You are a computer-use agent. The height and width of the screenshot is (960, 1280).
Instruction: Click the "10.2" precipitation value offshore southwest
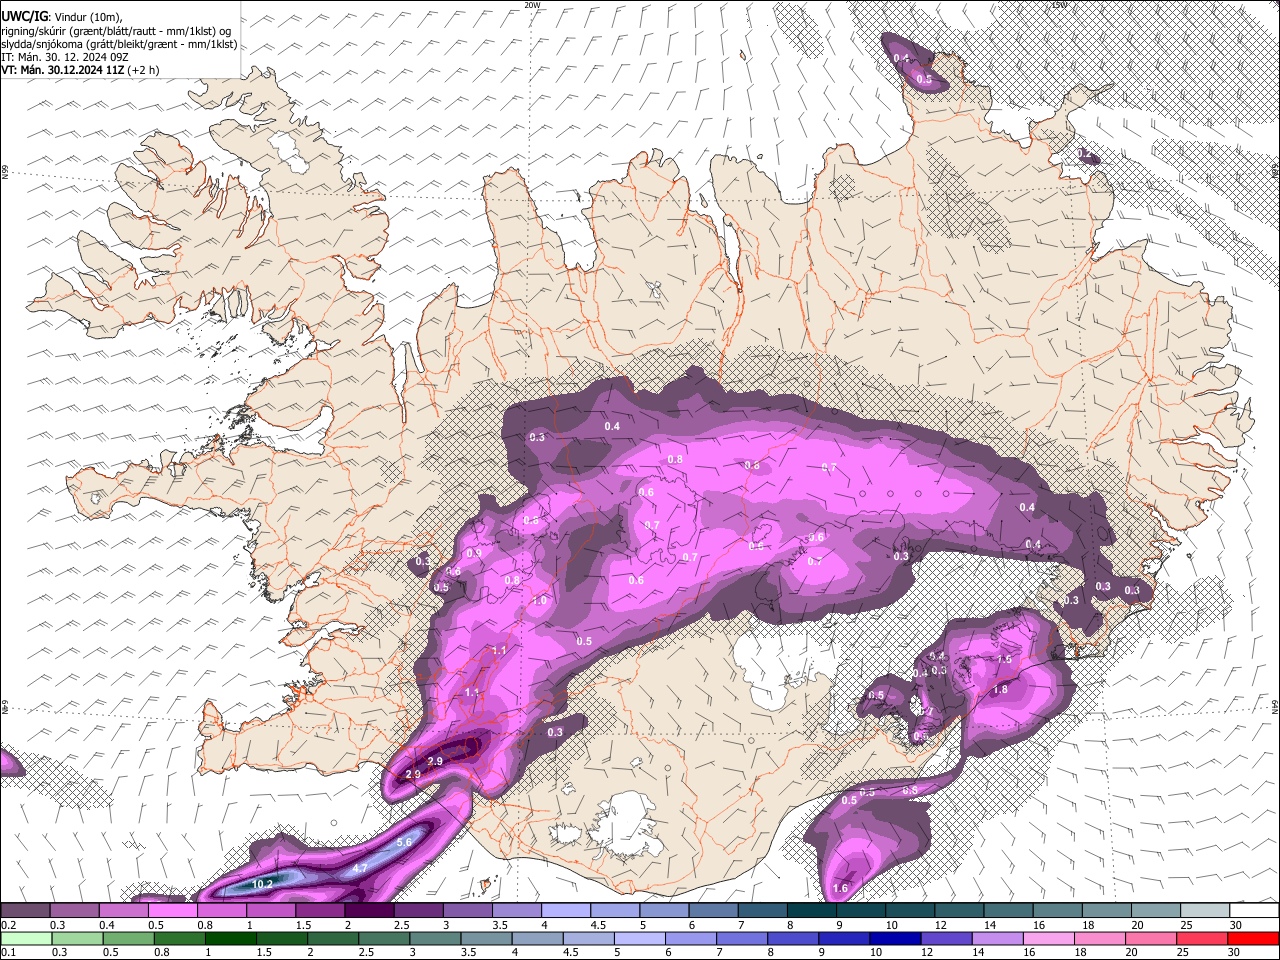(262, 884)
